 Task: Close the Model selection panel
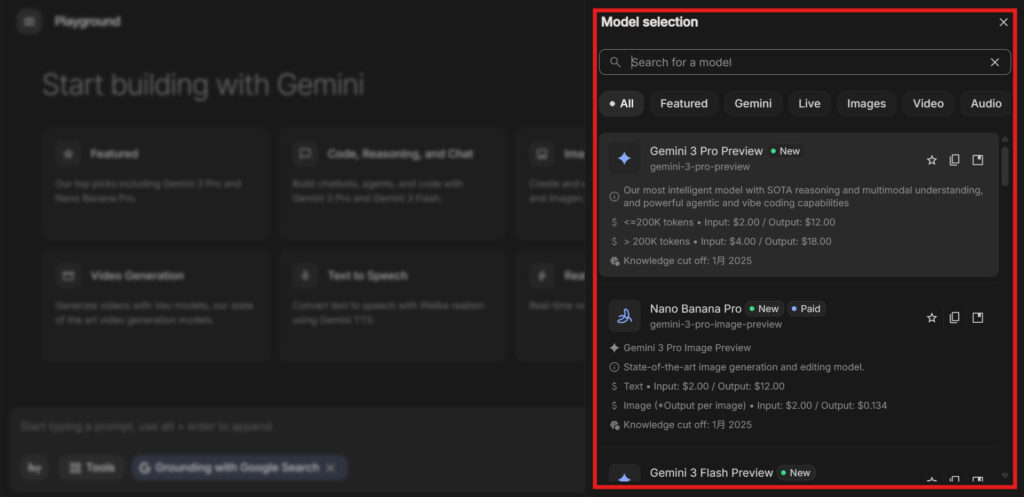click(1003, 22)
